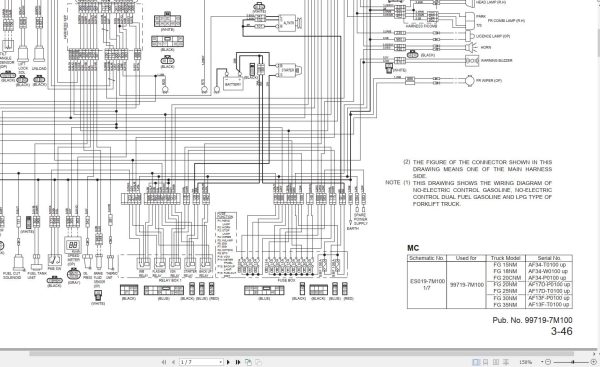
Task: Click the 'HORN' label in diagram
Action: (486, 47)
